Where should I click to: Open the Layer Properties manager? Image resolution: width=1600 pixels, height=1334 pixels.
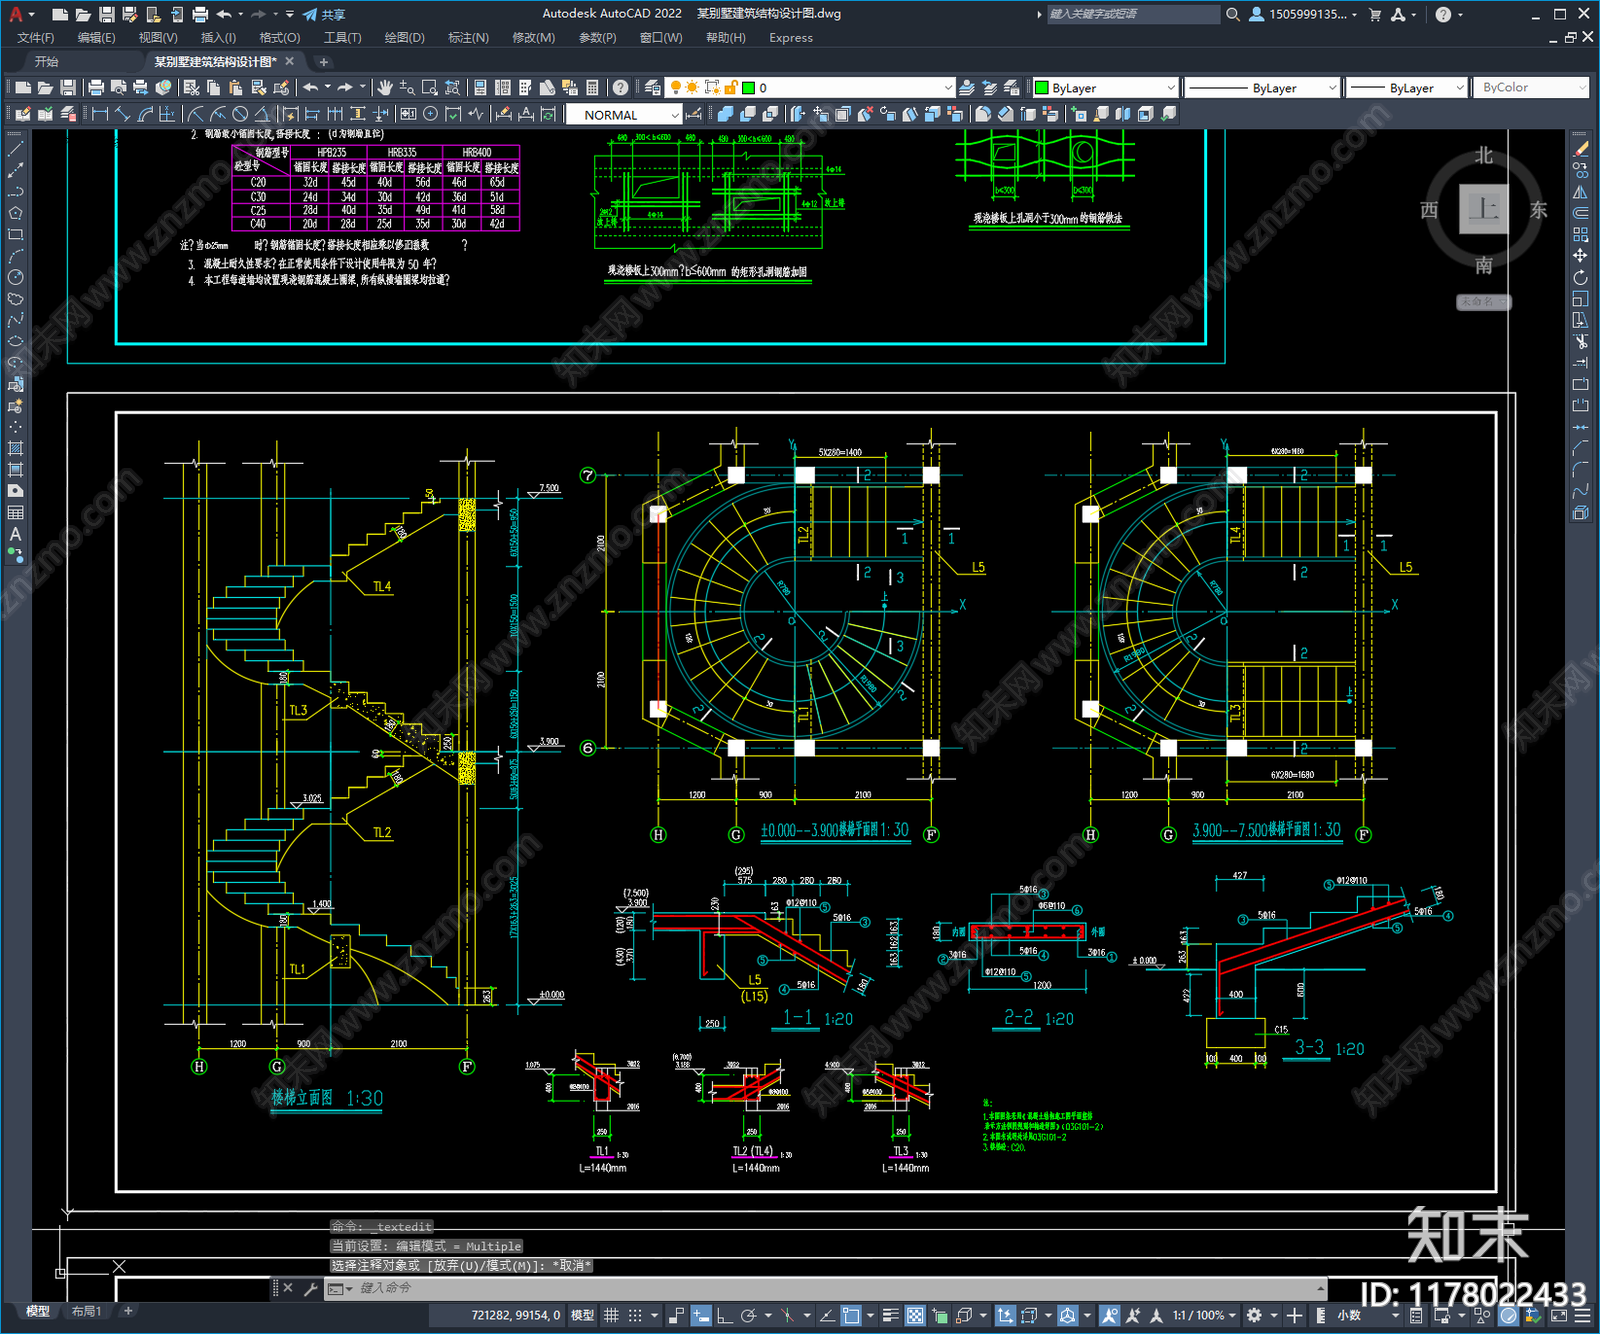pyautogui.click(x=653, y=88)
